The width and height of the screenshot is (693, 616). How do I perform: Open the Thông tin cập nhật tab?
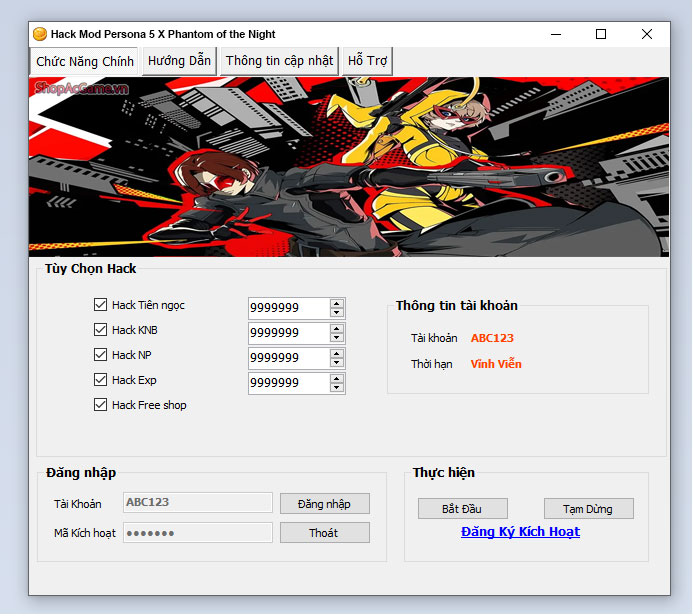[x=279, y=61]
